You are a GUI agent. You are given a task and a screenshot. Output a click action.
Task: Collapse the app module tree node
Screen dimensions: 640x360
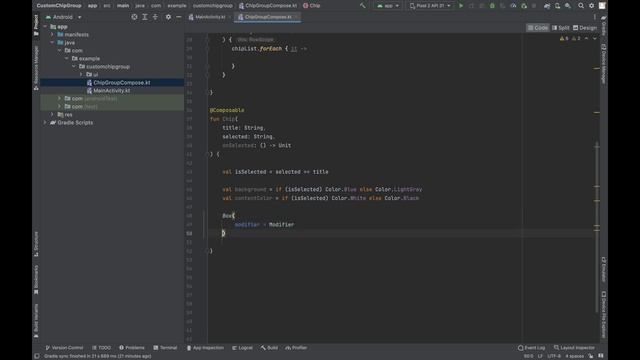pyautogui.click(x=45, y=27)
